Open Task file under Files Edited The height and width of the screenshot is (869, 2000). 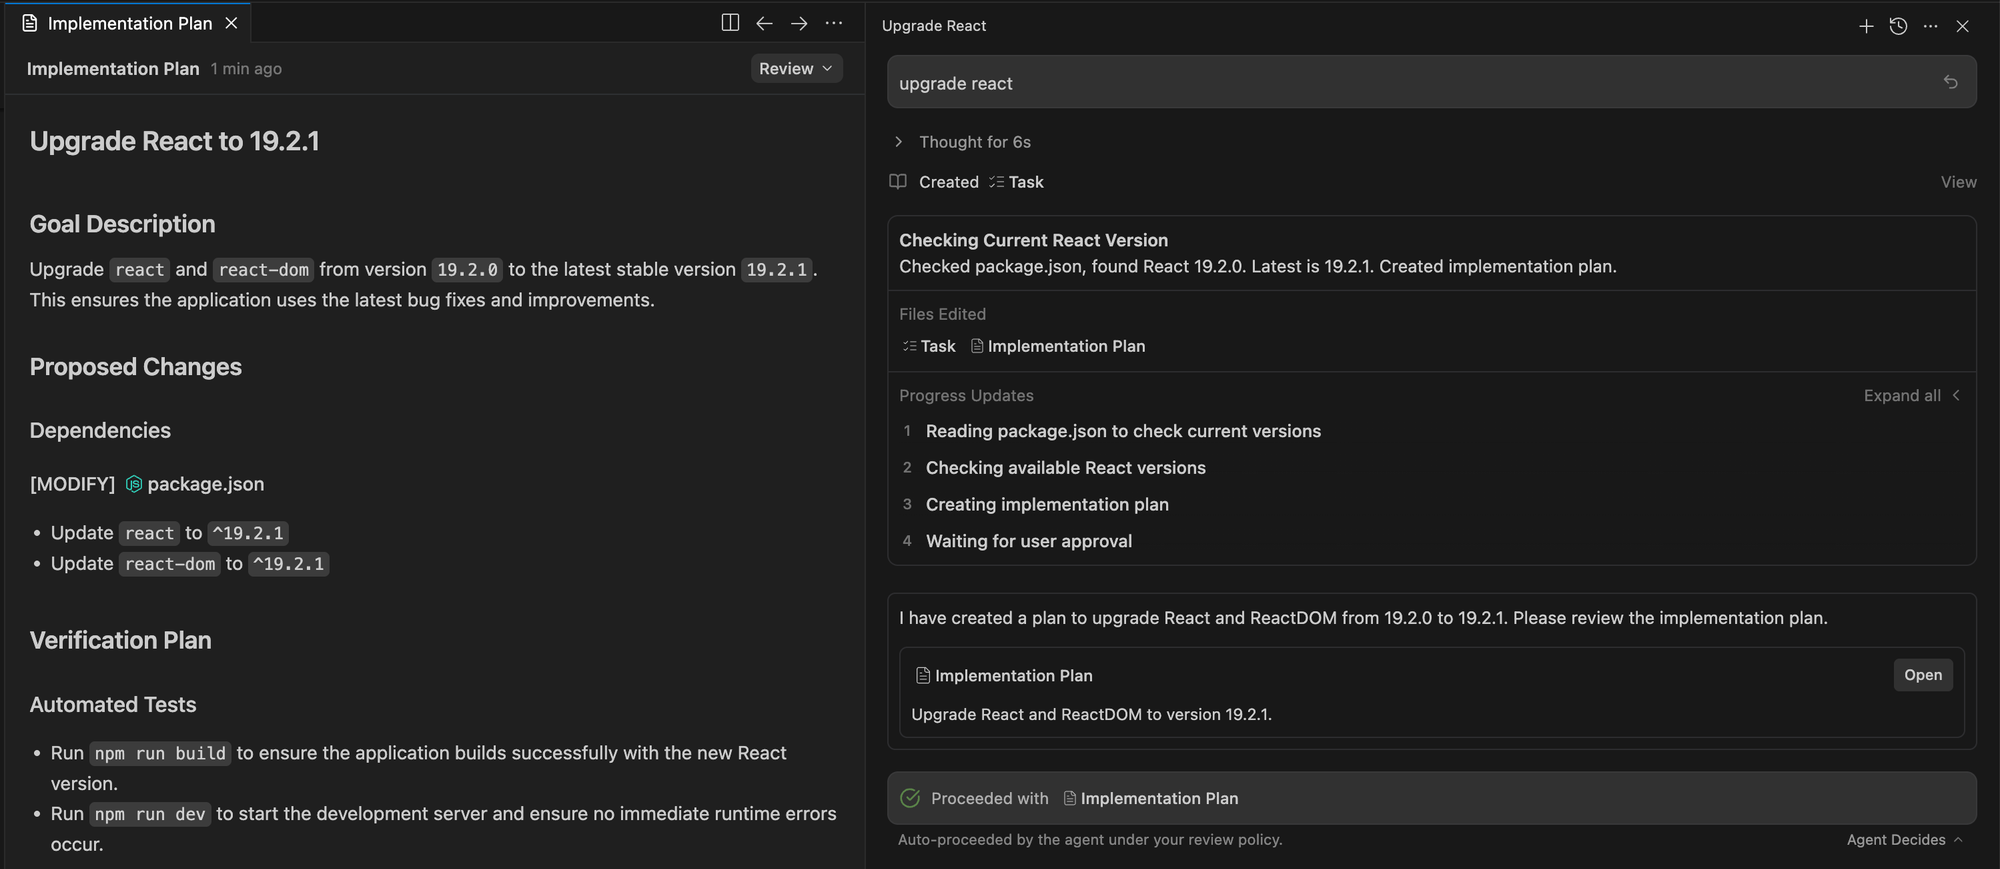pos(929,346)
